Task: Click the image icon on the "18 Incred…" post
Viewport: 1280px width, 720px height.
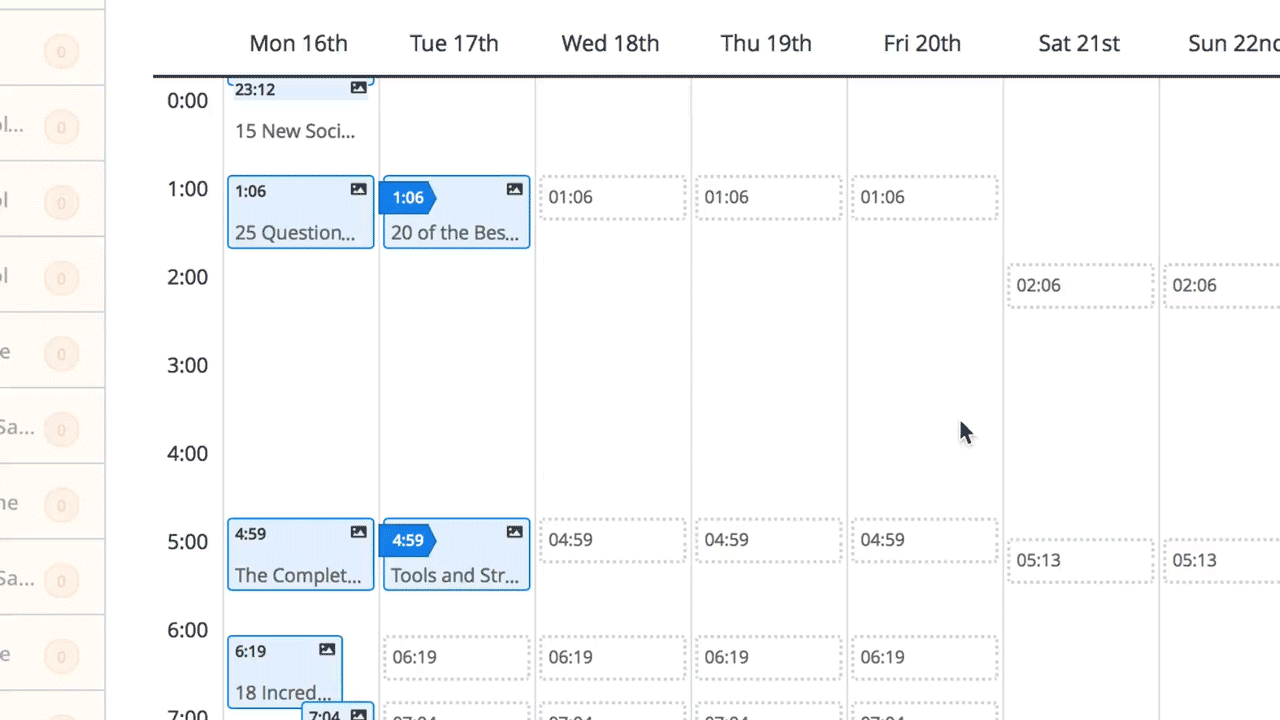Action: pyautogui.click(x=327, y=649)
